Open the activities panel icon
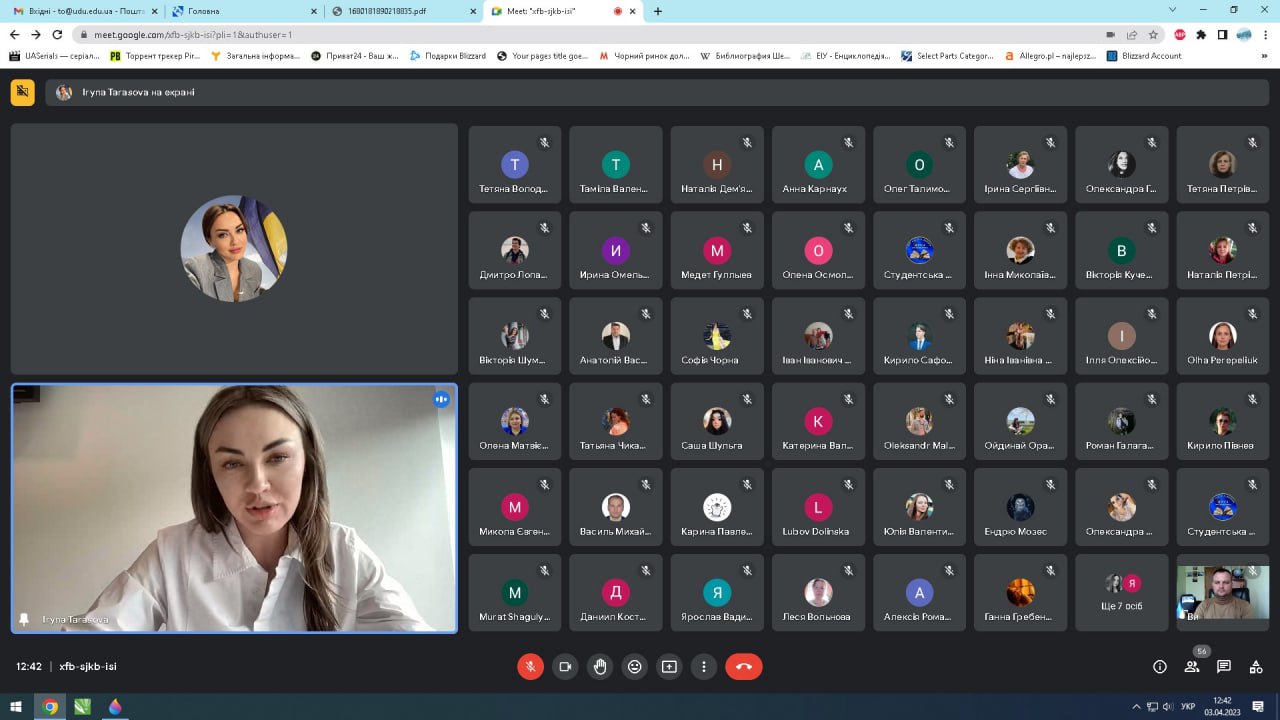 click(x=1256, y=667)
